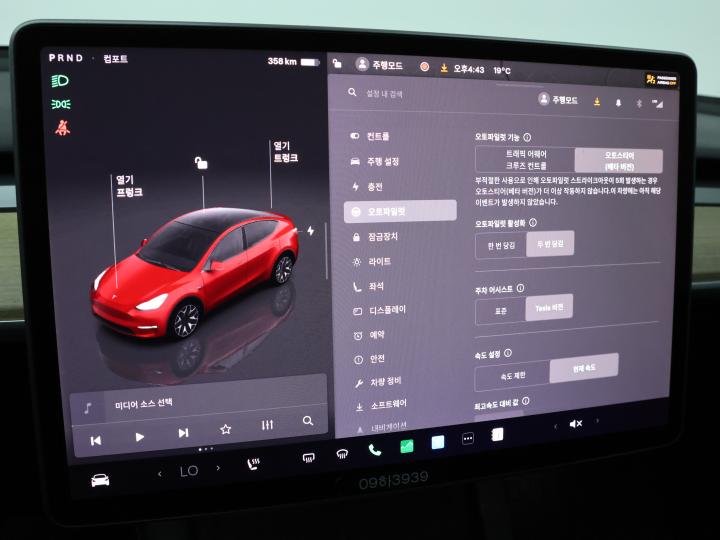Image resolution: width=720 pixels, height=540 pixels.
Task: Open the media equalizer icon
Action: tap(267, 426)
